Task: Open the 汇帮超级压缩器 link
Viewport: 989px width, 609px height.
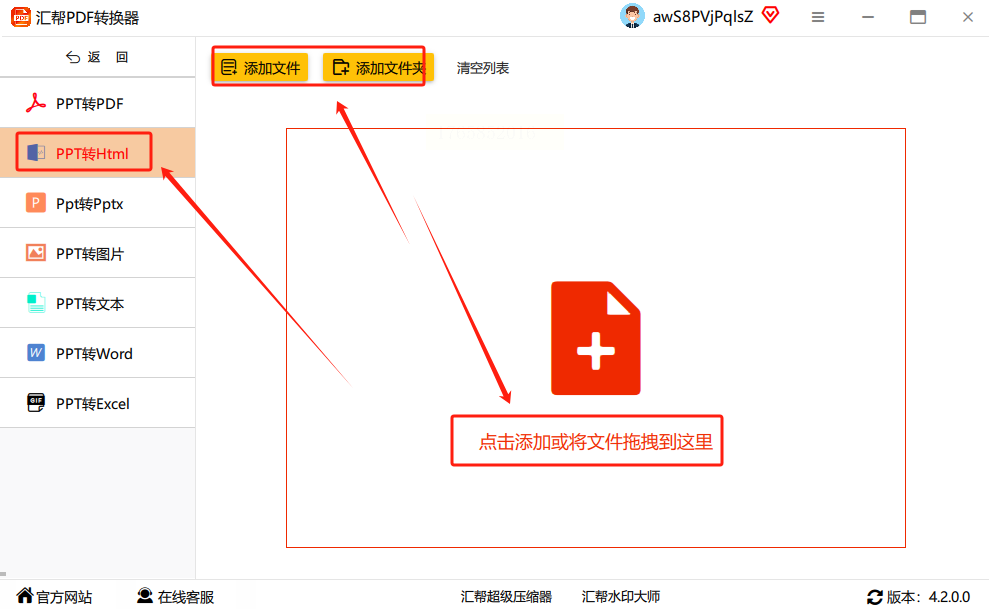Action: [506, 596]
